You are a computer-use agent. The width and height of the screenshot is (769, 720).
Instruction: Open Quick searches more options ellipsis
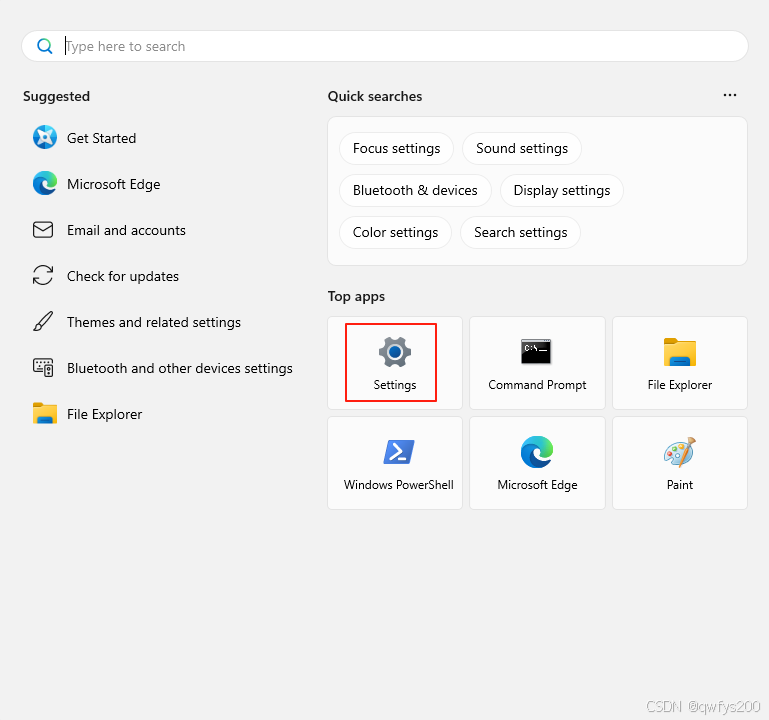(730, 95)
